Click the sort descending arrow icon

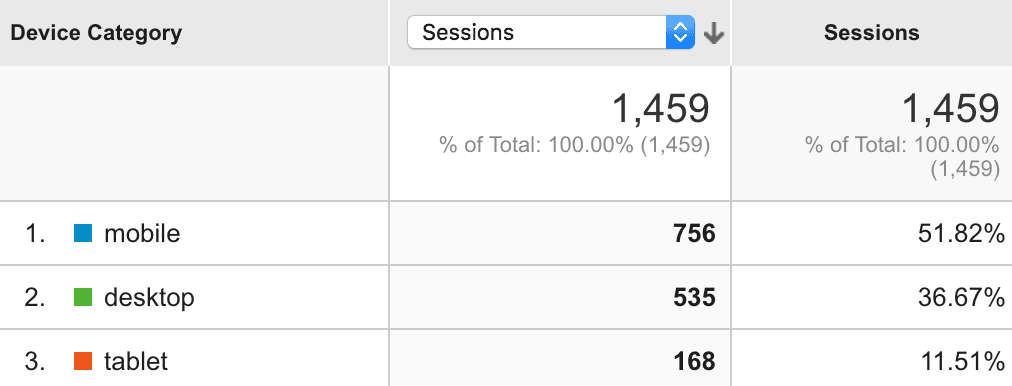click(713, 33)
